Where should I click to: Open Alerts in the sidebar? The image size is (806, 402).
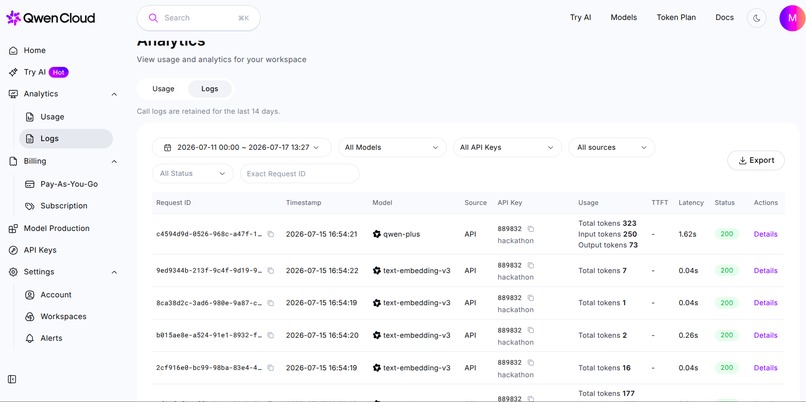point(51,338)
